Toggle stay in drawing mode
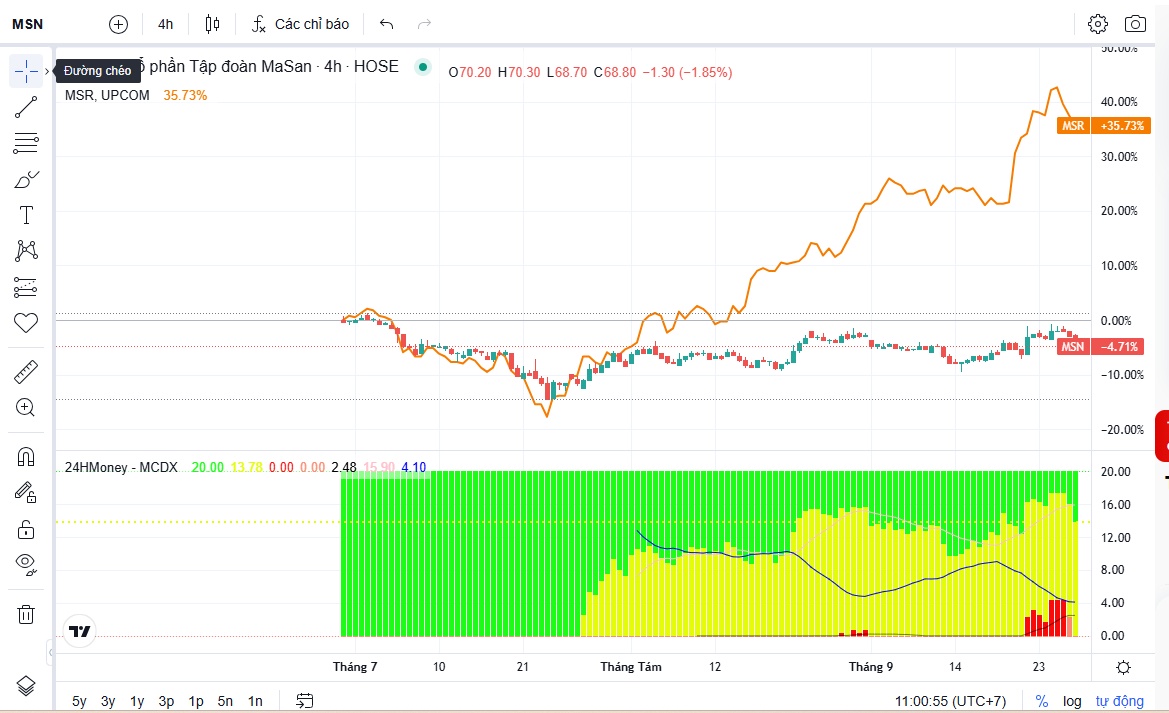The height and width of the screenshot is (713, 1169). [26, 492]
